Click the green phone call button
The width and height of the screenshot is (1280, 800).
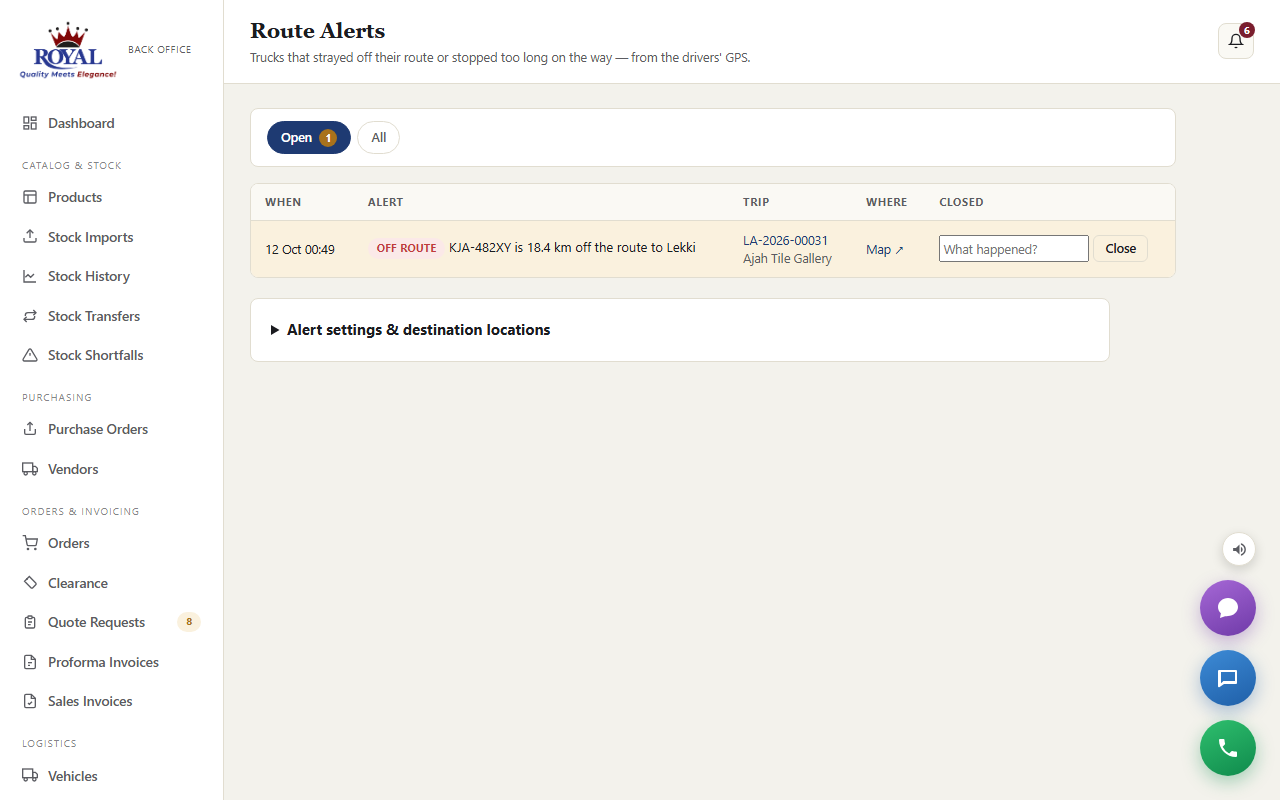(x=1228, y=748)
